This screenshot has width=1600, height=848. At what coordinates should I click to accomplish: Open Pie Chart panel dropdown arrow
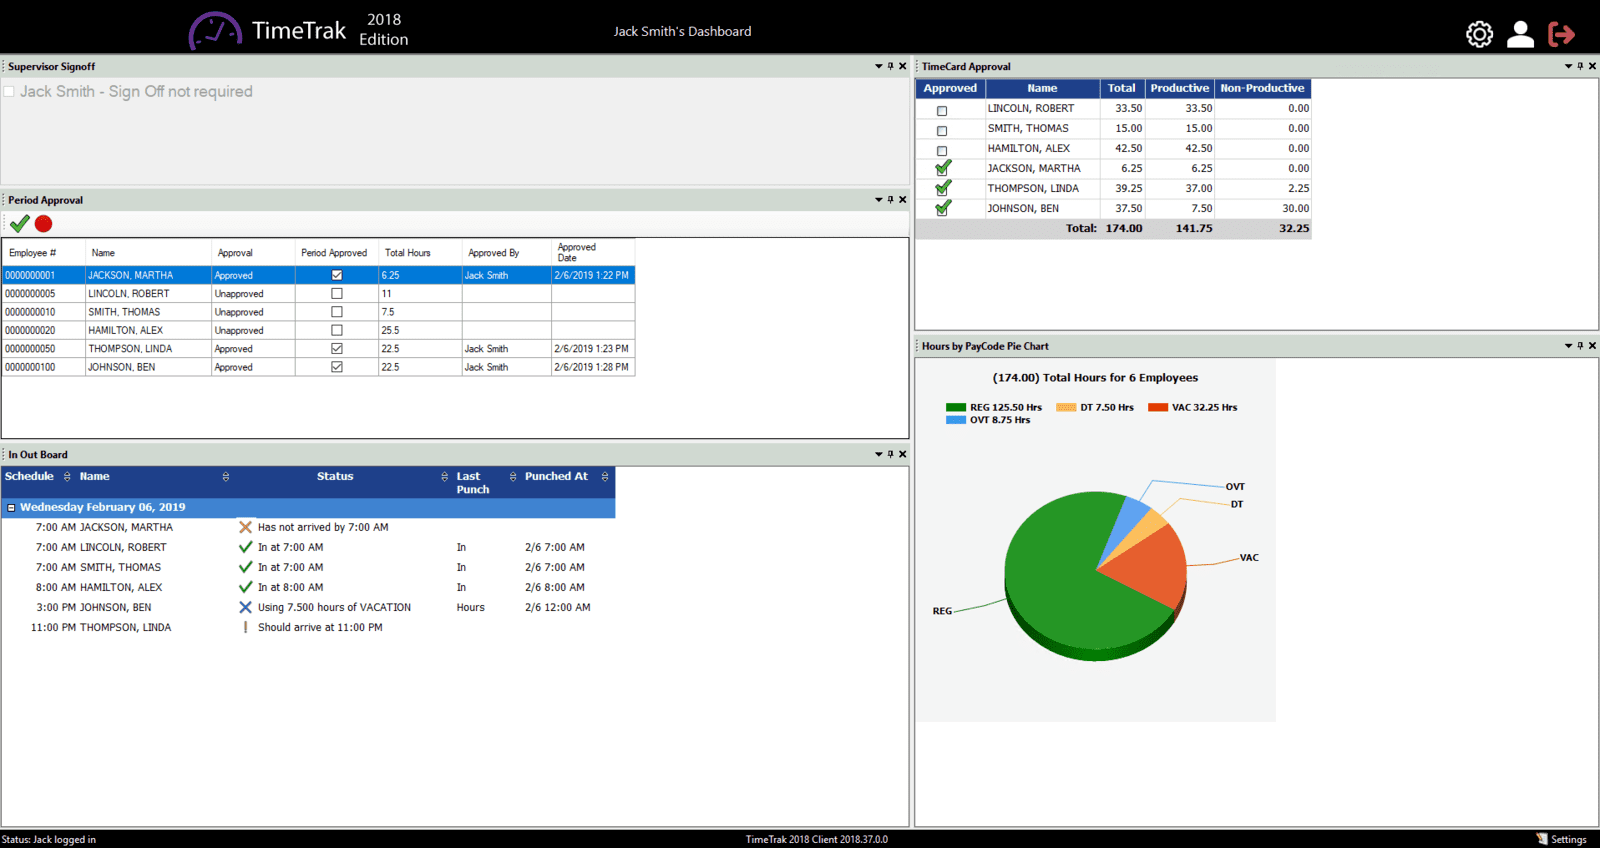tap(1568, 346)
